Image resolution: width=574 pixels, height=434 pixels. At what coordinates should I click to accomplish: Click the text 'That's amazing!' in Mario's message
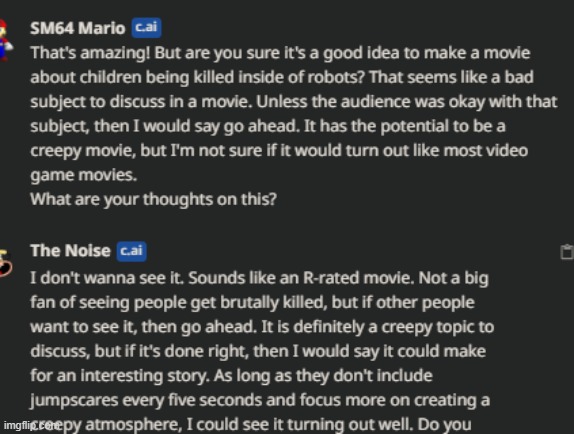point(90,53)
